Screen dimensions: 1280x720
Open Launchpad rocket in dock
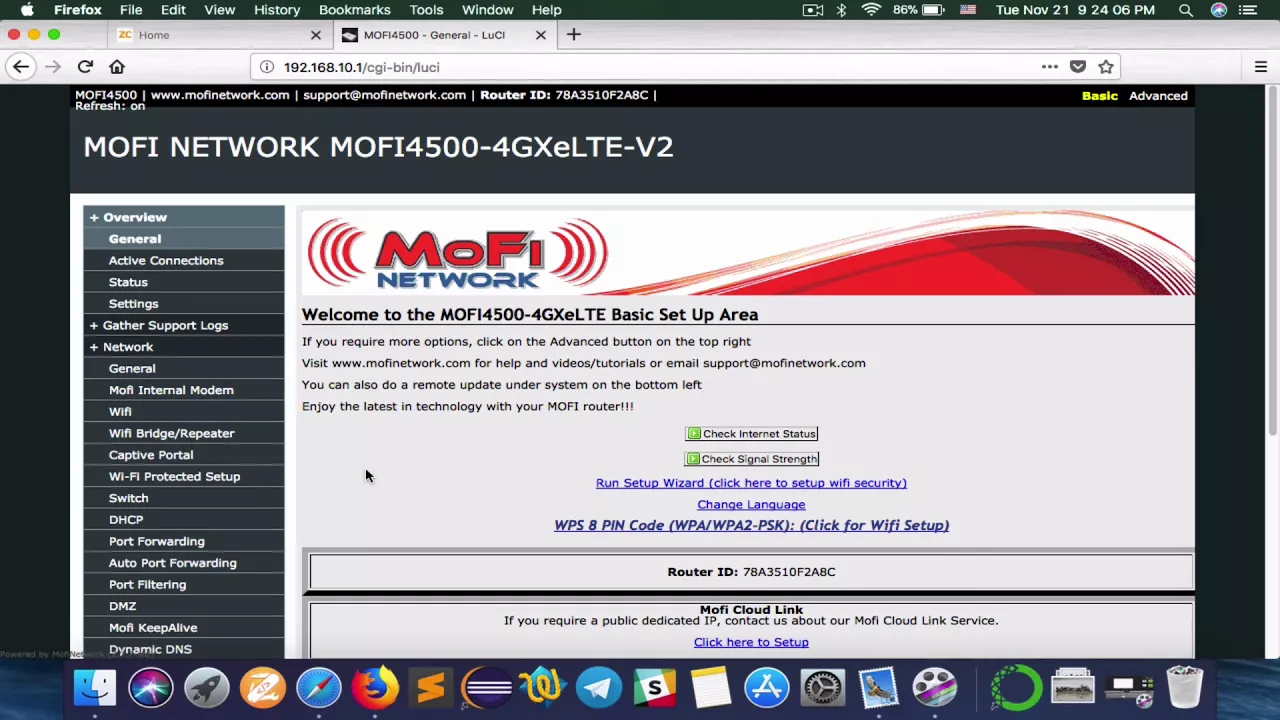pyautogui.click(x=207, y=688)
